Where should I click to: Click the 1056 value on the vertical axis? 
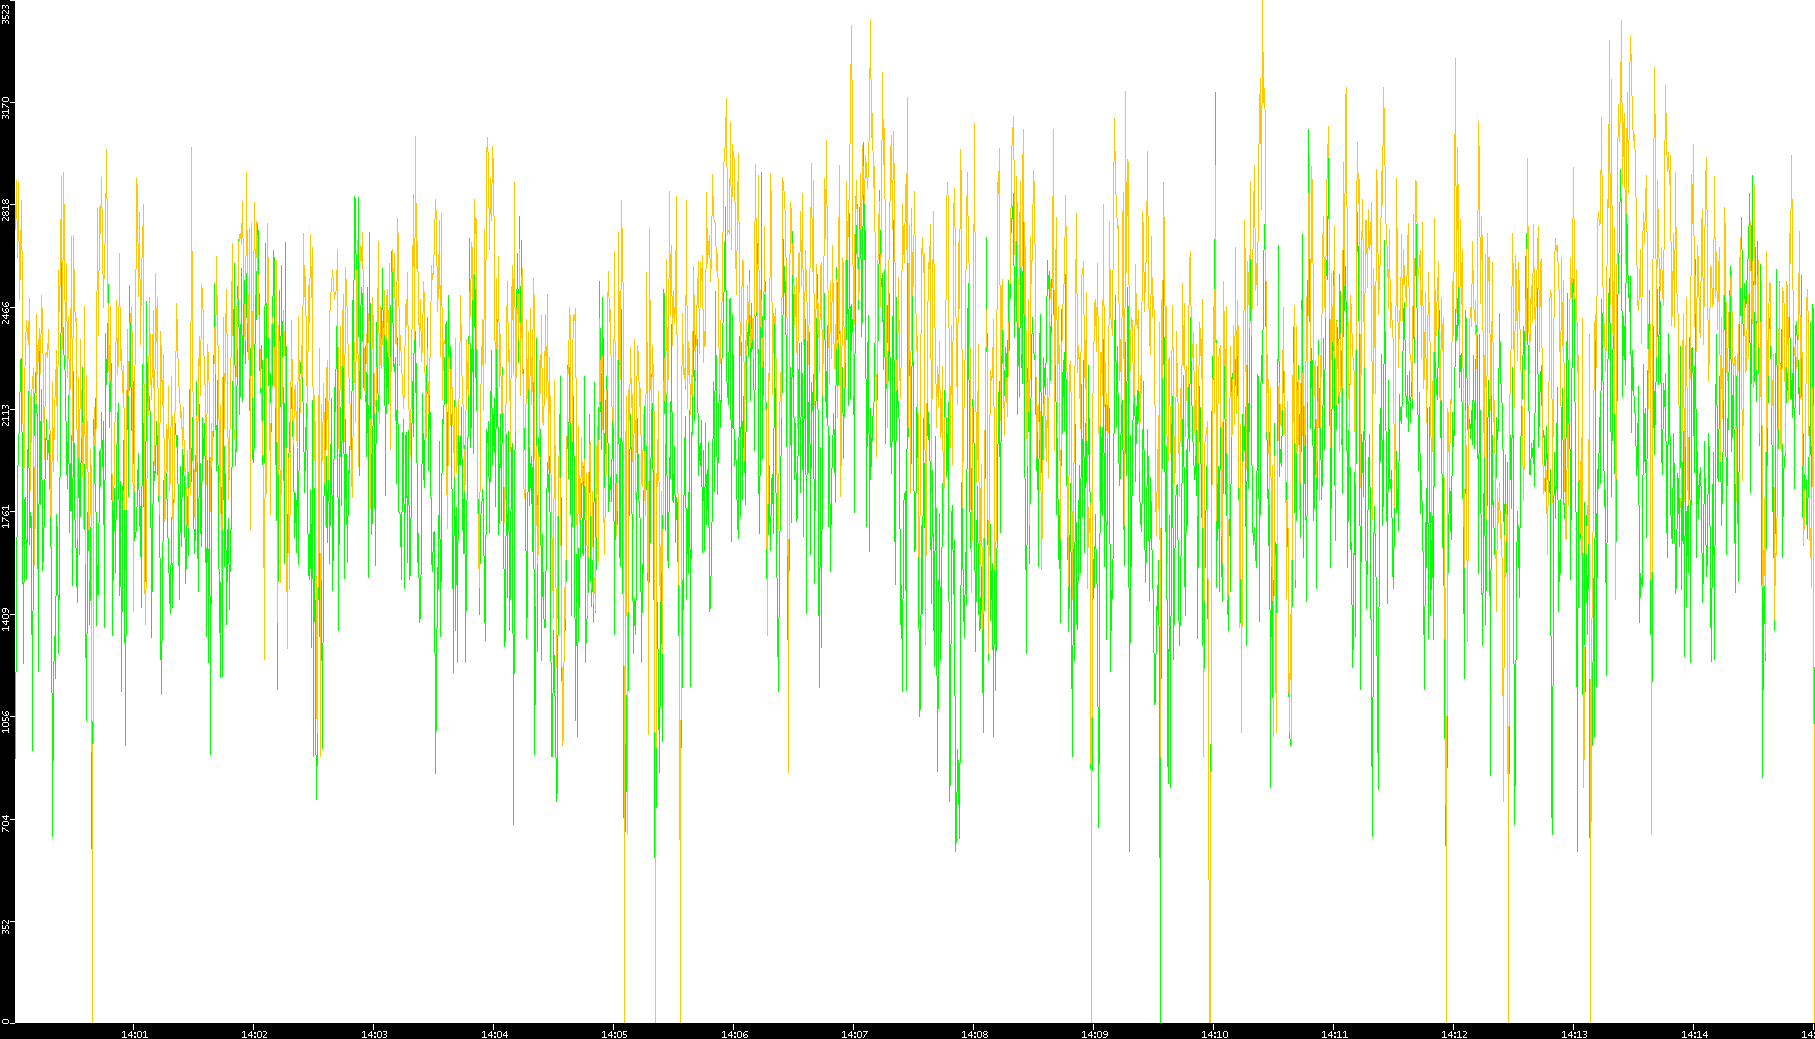[6, 721]
